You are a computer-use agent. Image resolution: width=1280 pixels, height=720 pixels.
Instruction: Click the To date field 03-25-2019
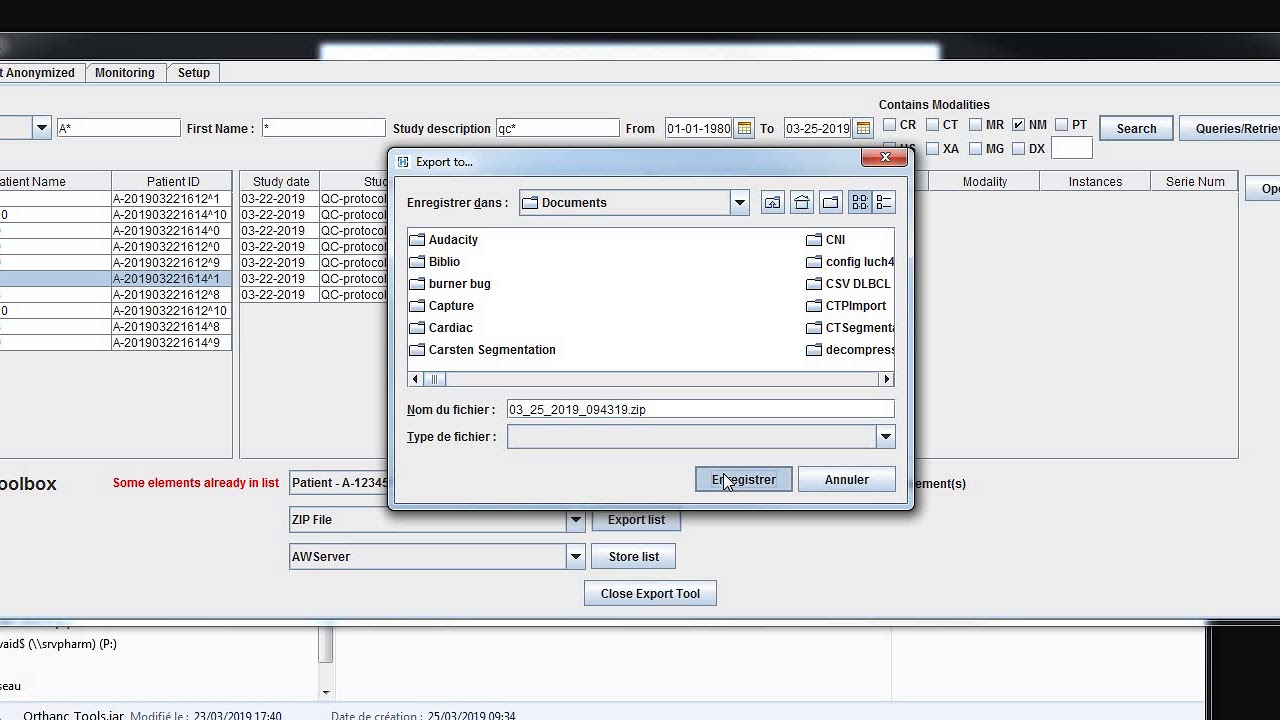click(818, 128)
